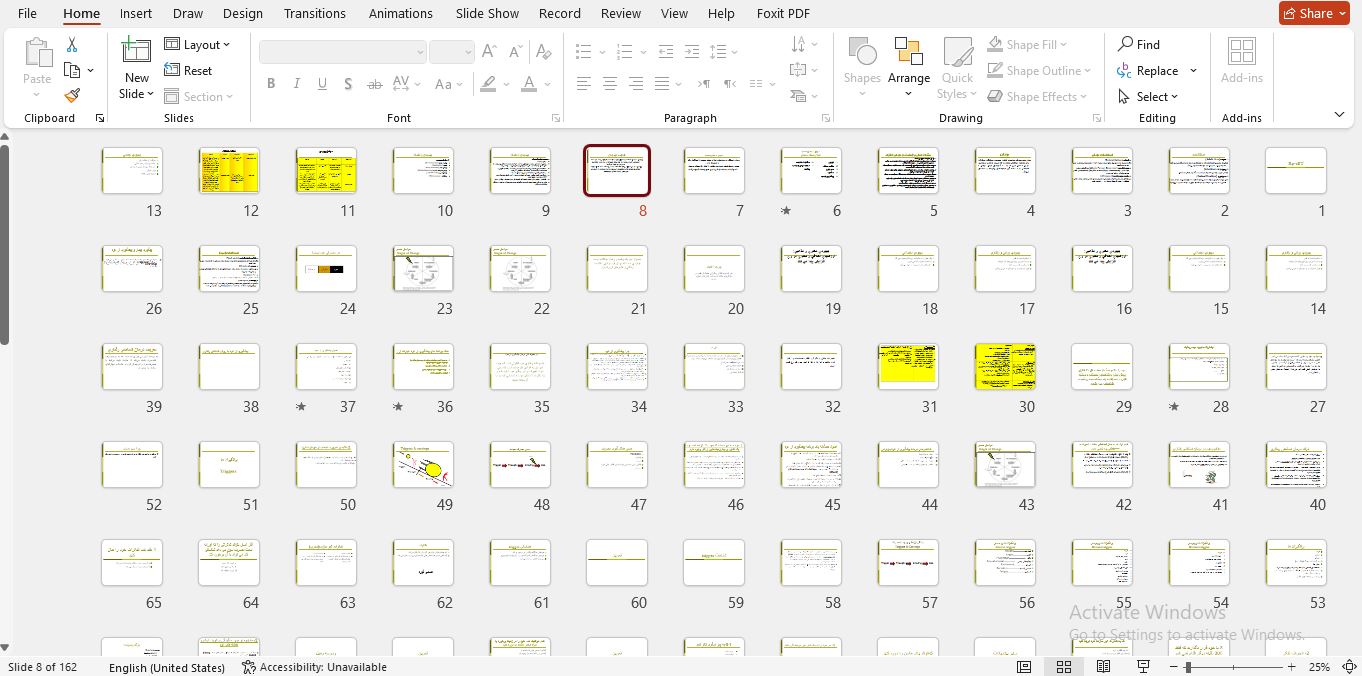Click the Zoom In plus button

pyautogui.click(x=1291, y=667)
